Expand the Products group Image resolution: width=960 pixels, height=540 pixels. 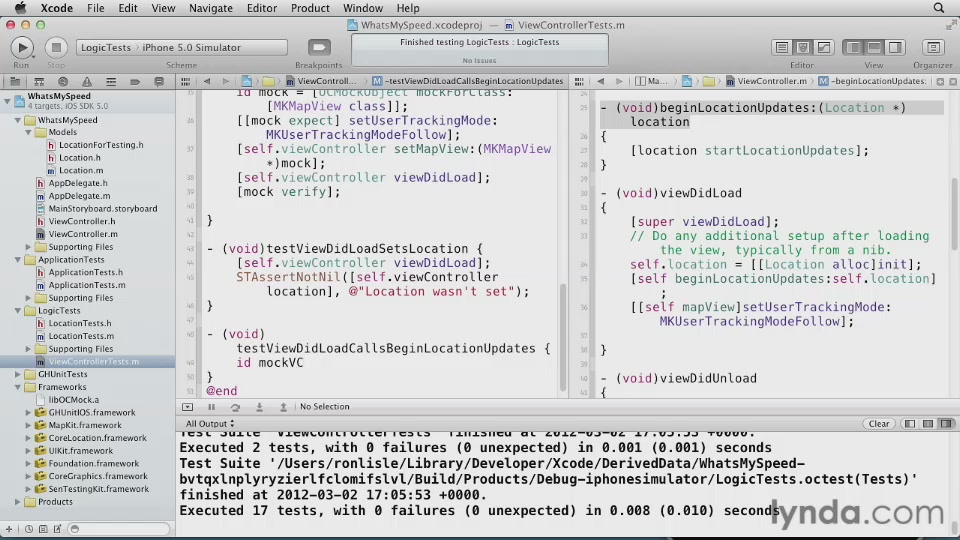18,501
